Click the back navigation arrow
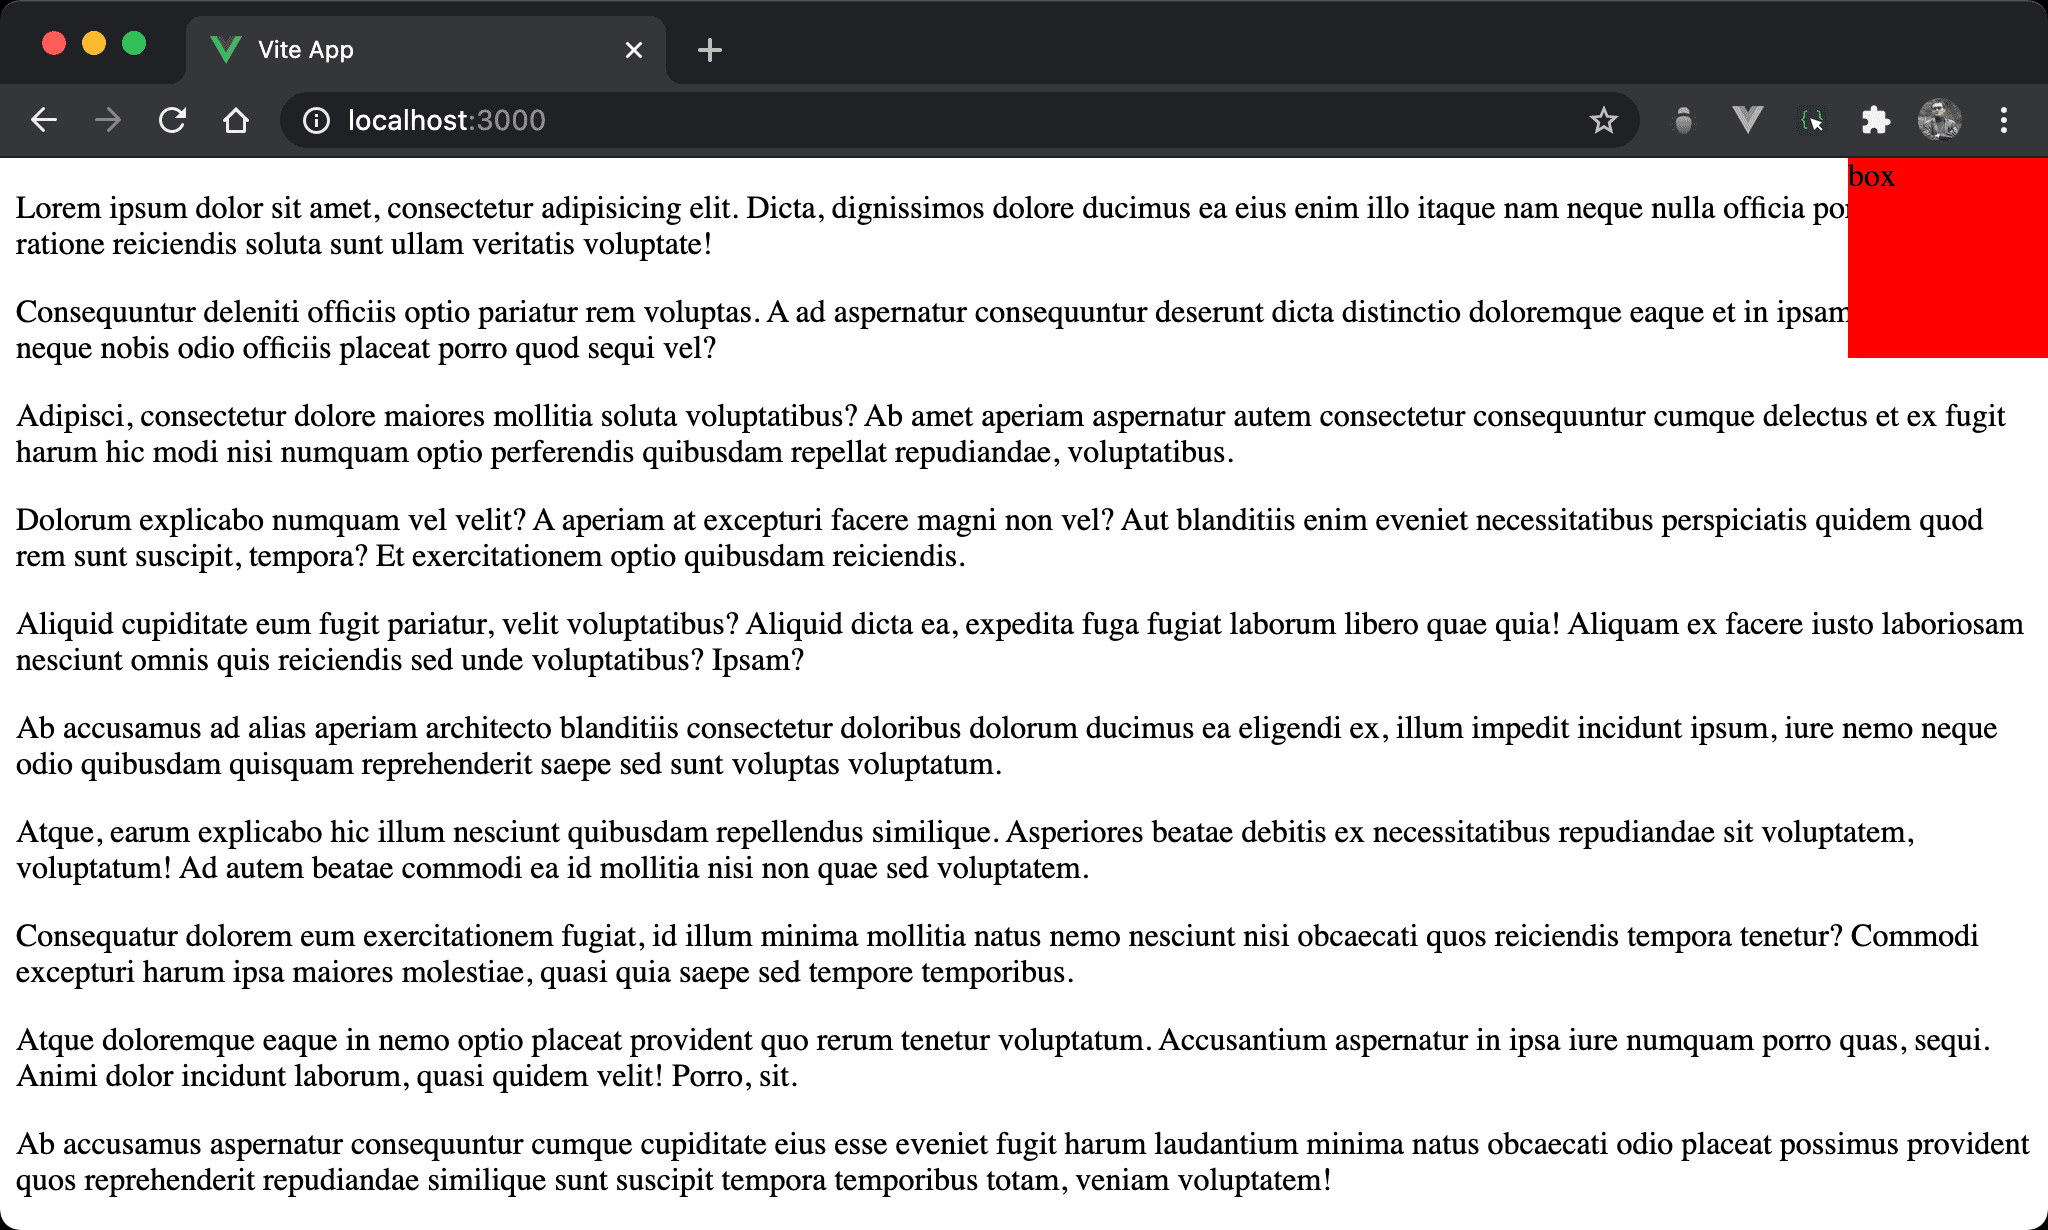The width and height of the screenshot is (2048, 1230). tap(44, 120)
